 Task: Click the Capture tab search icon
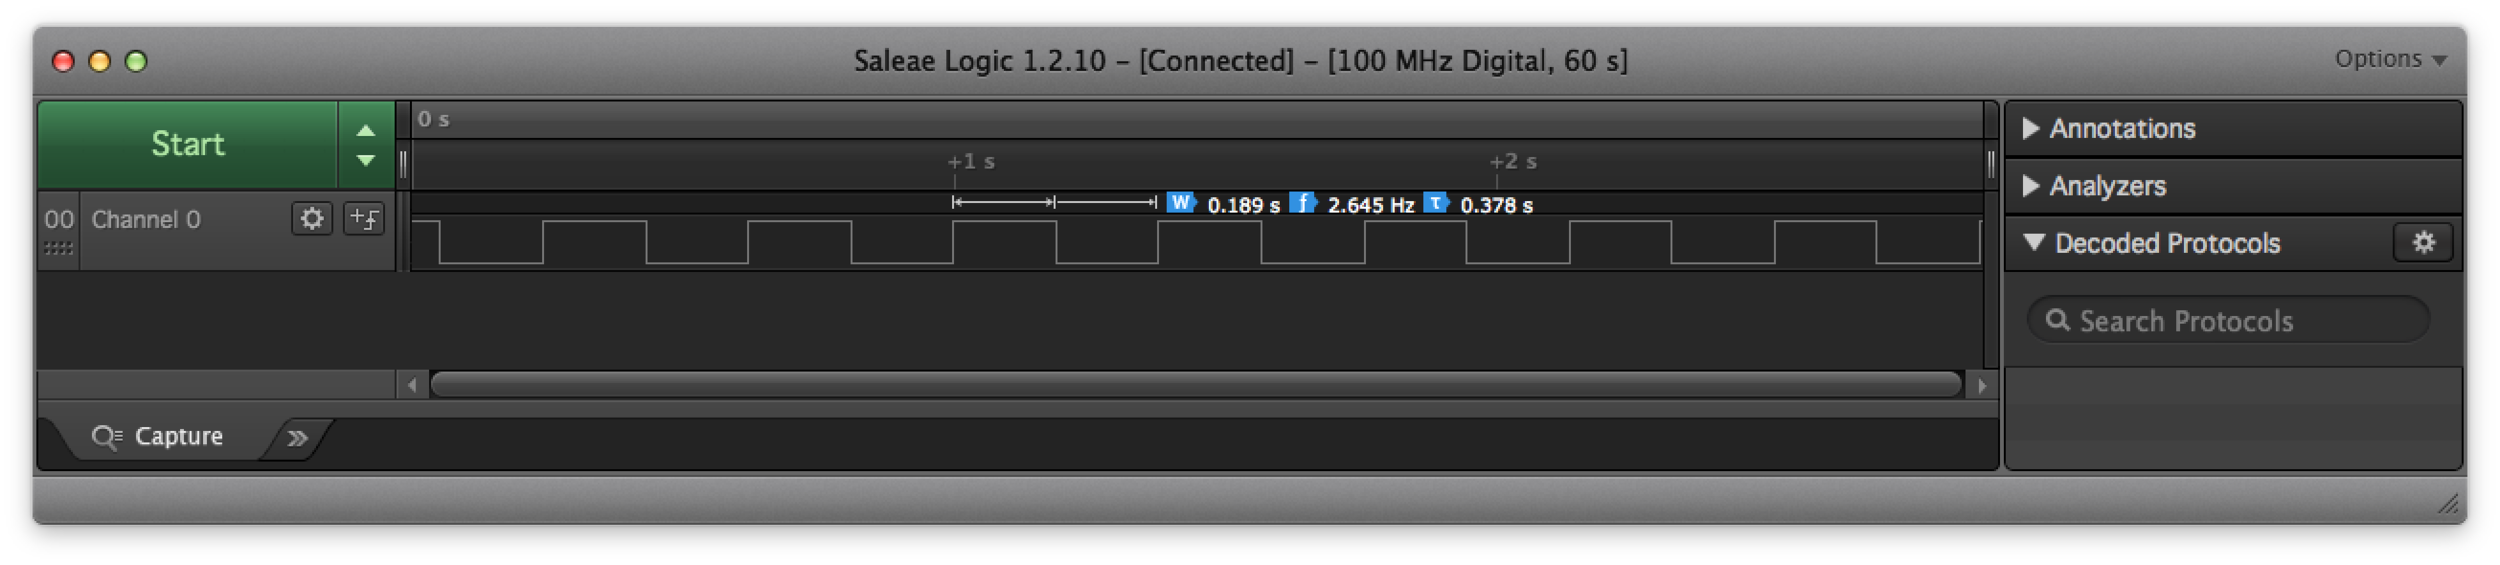106,437
